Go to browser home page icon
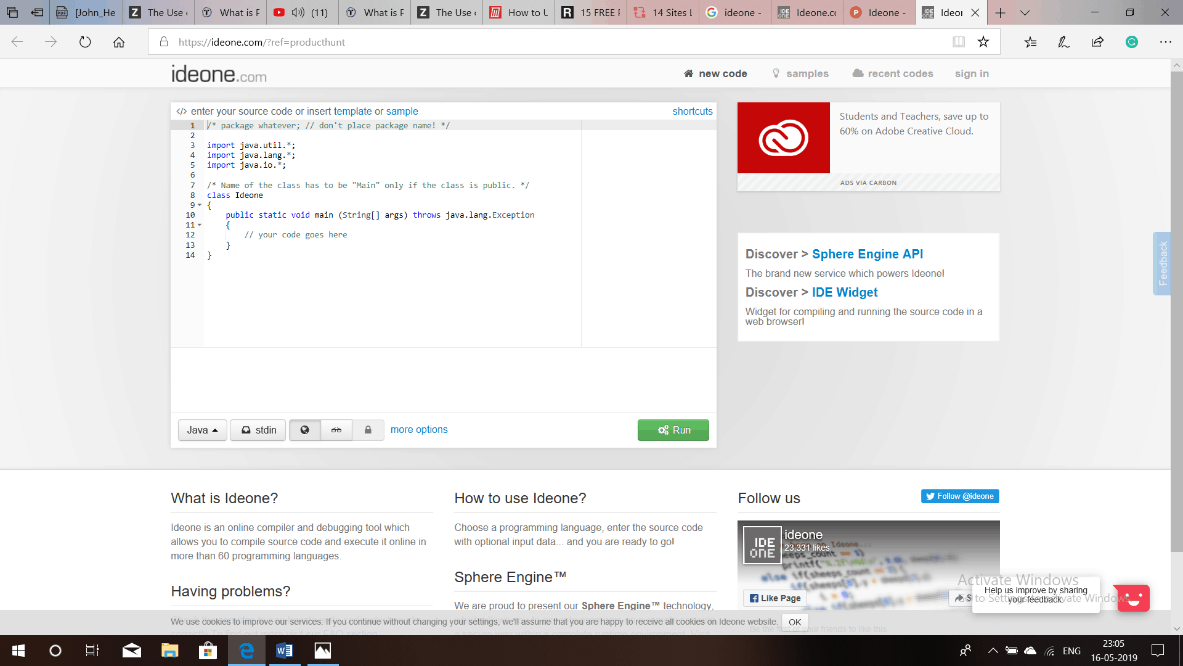The width and height of the screenshot is (1183, 666). click(x=118, y=42)
